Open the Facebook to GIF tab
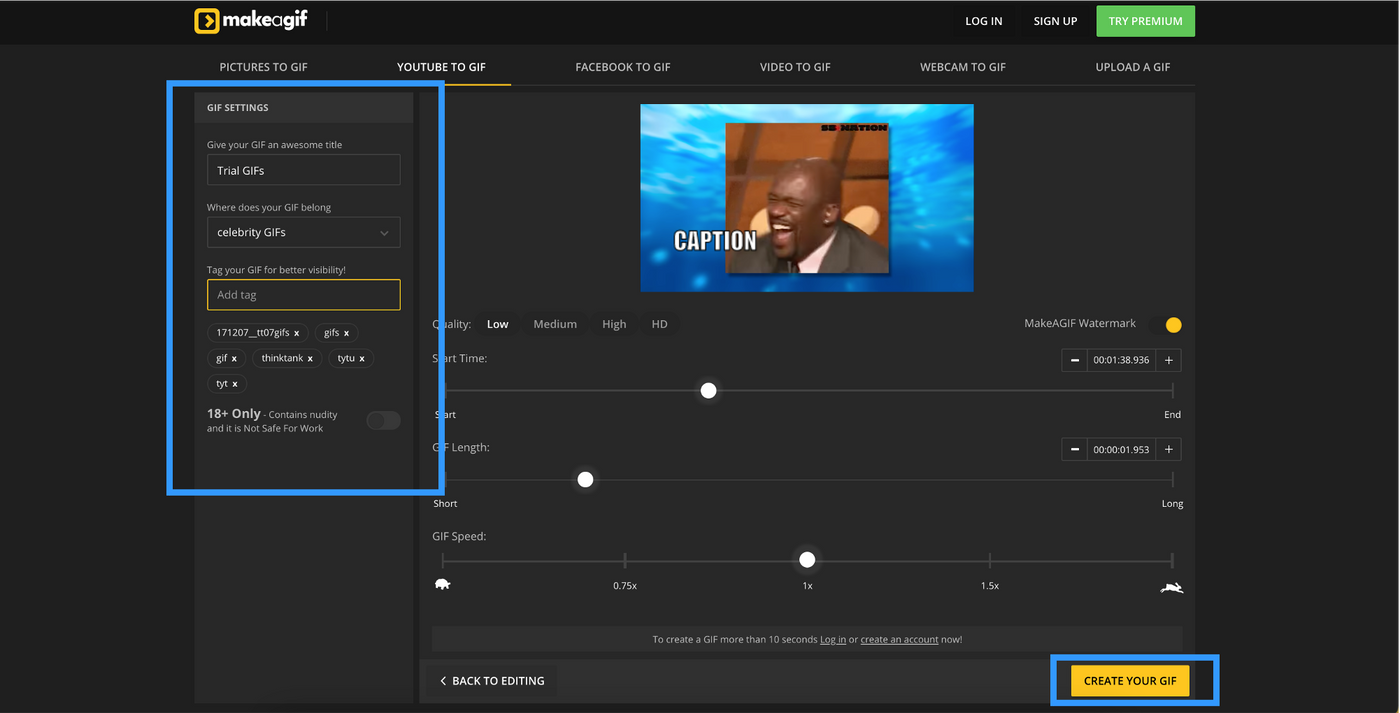Image resolution: width=1400 pixels, height=713 pixels. tap(623, 67)
